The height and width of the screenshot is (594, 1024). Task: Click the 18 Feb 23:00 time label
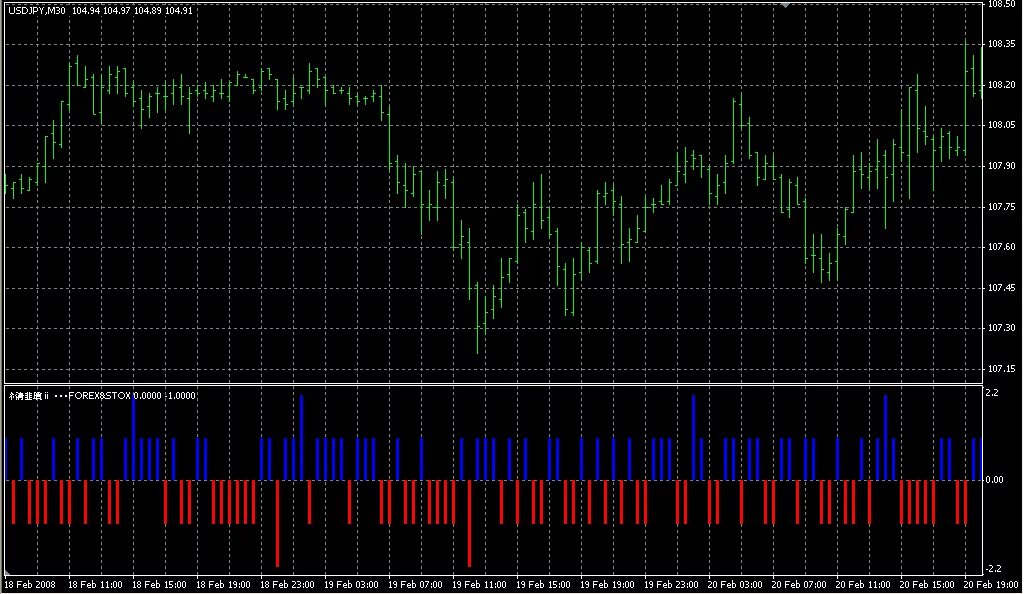287,585
